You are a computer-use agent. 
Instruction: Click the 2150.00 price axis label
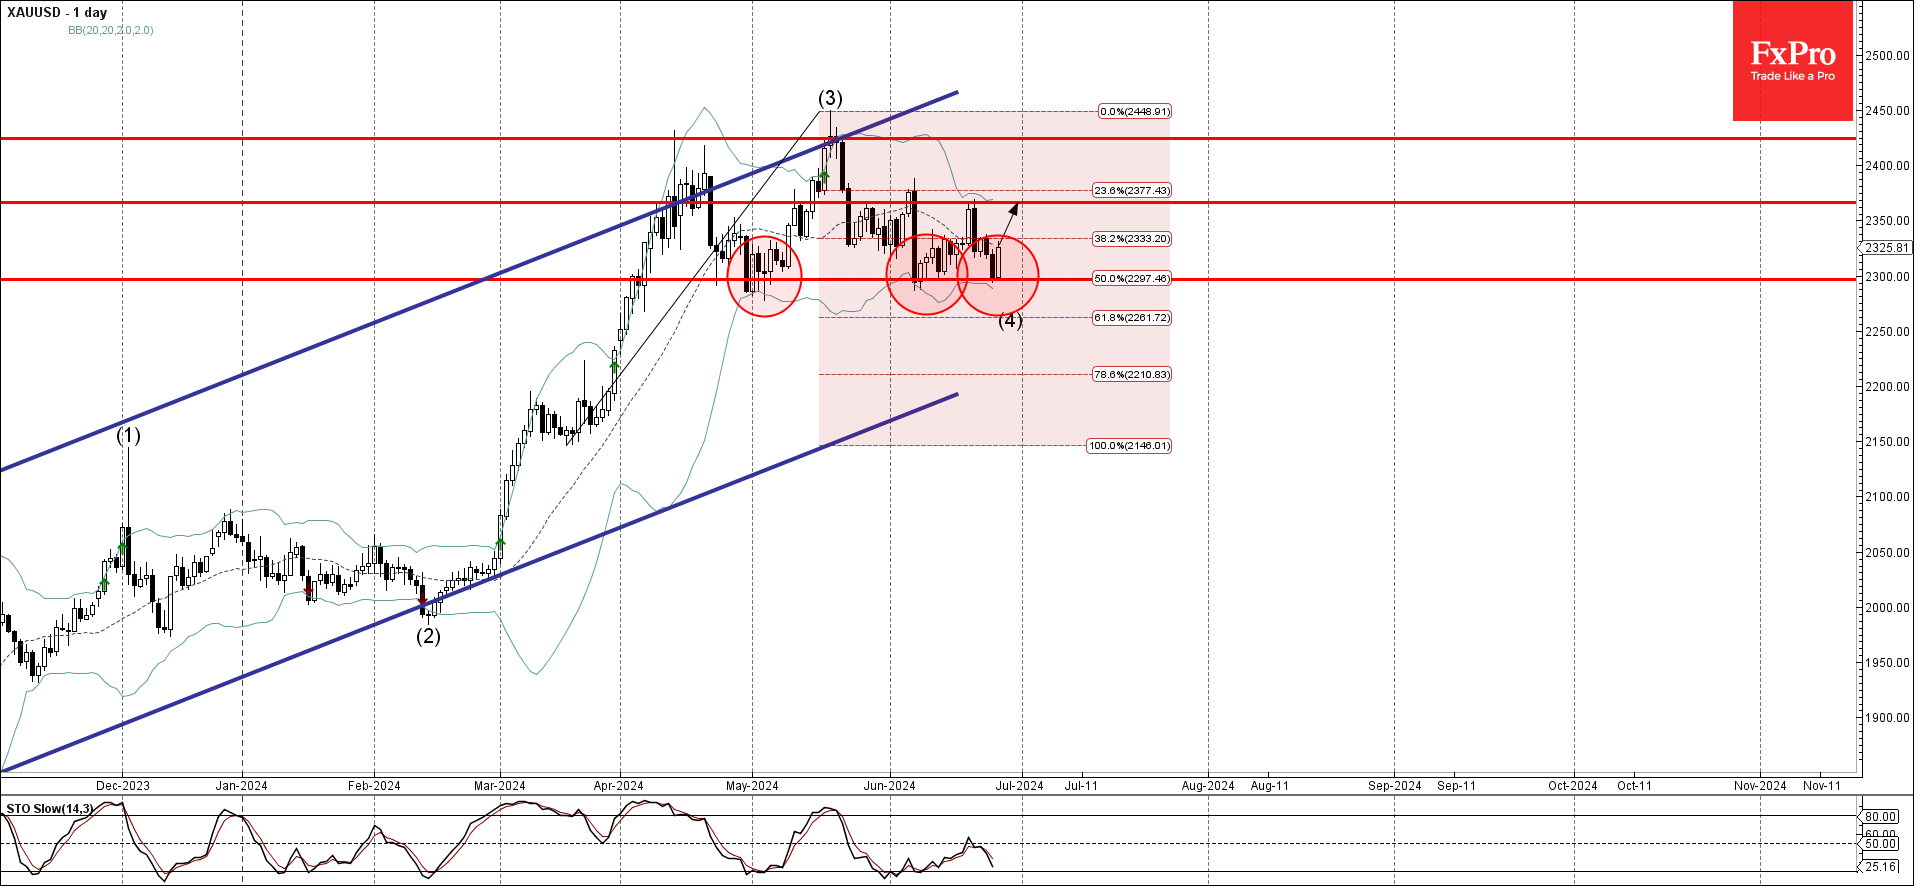(1888, 442)
